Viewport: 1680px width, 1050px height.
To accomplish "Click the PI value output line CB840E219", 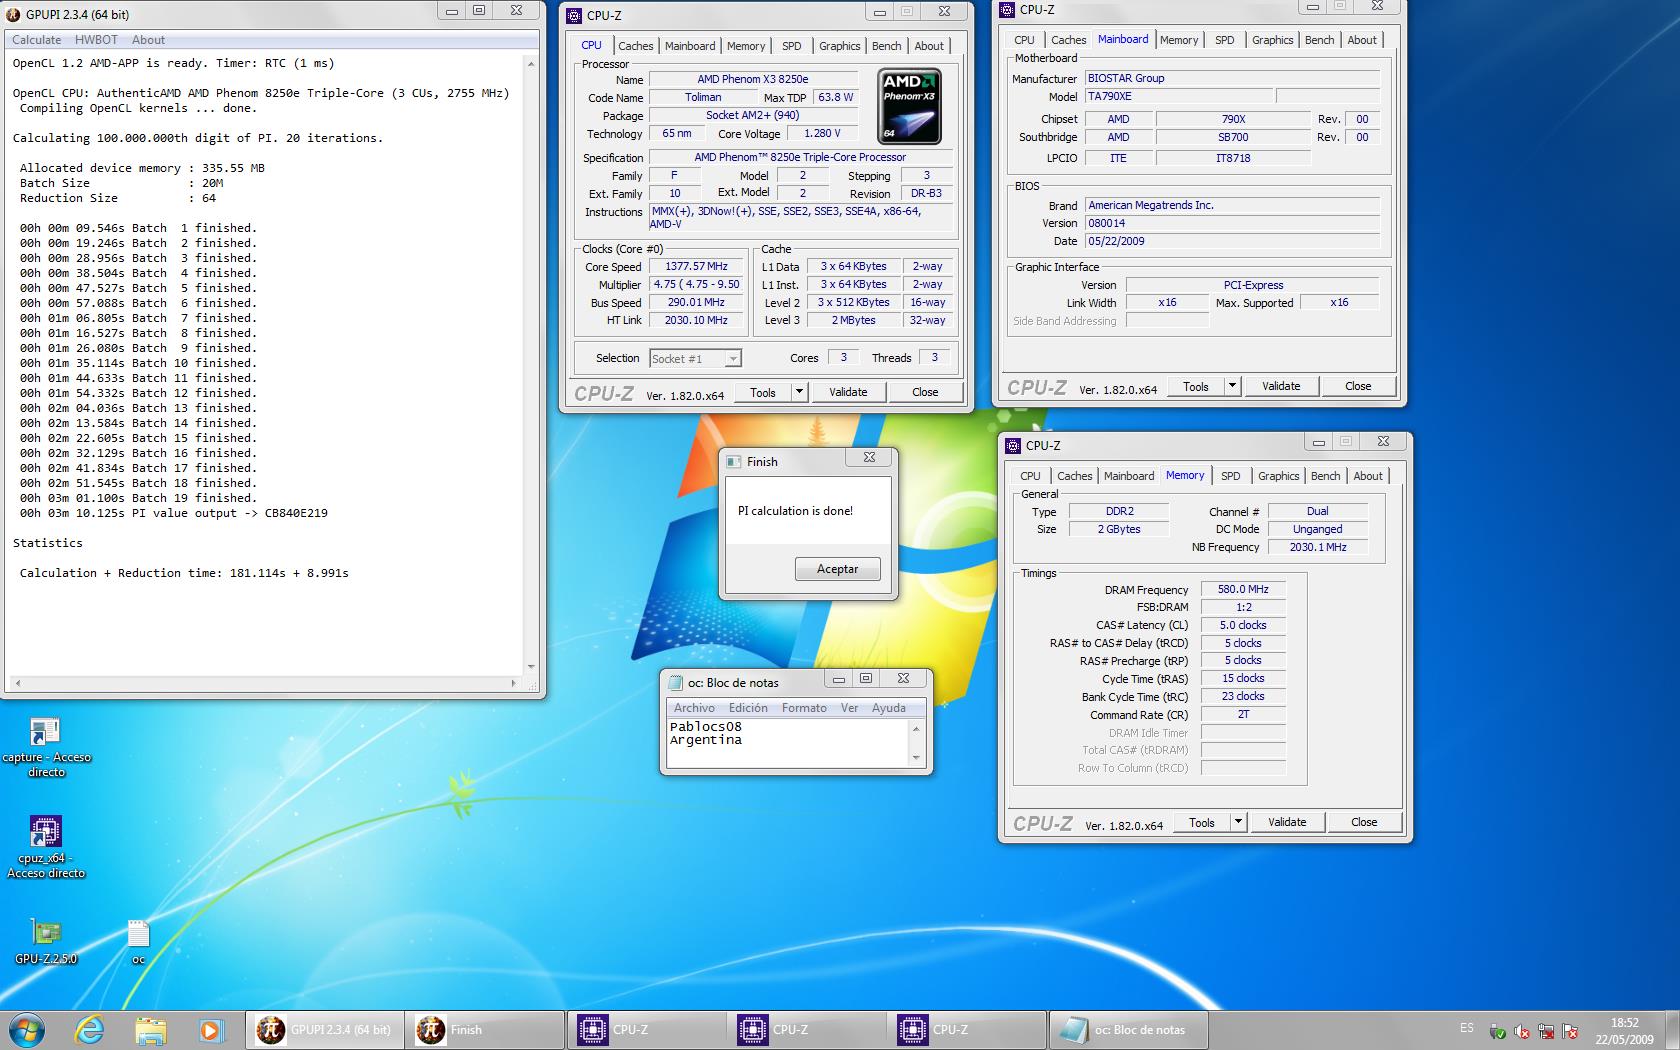I will 174,513.
